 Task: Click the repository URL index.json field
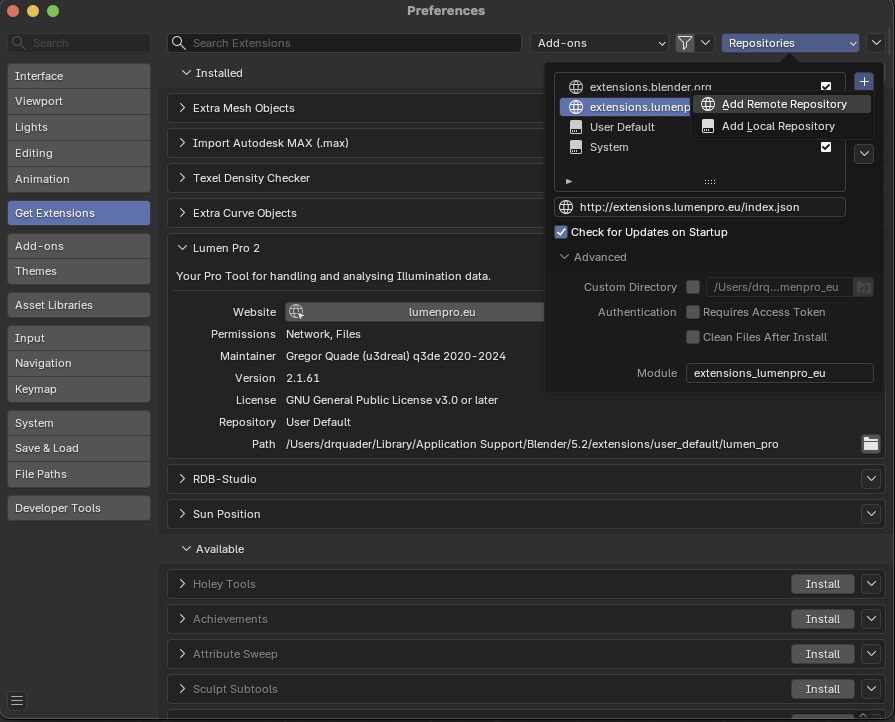tap(700, 207)
